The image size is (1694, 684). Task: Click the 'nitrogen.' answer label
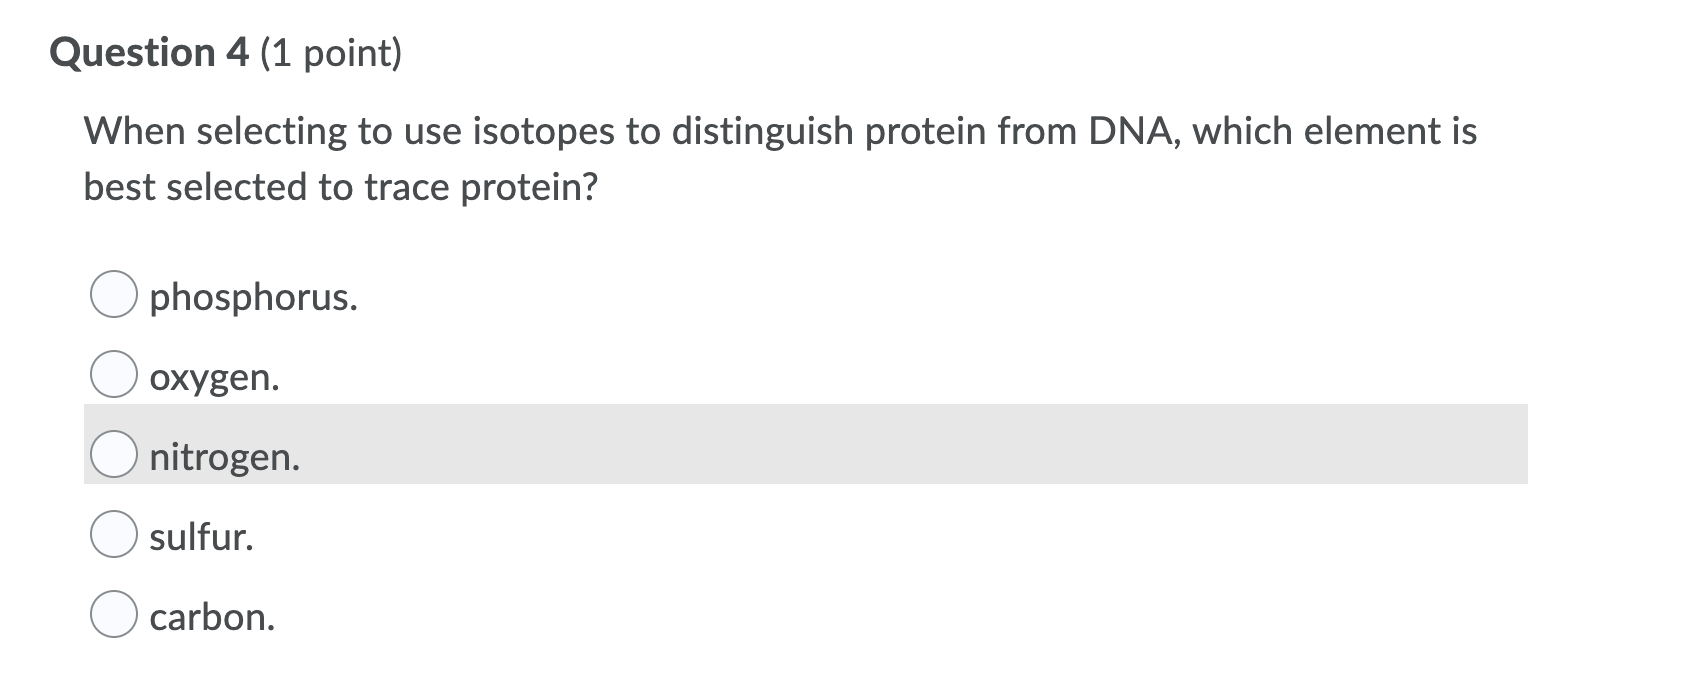coord(224,457)
